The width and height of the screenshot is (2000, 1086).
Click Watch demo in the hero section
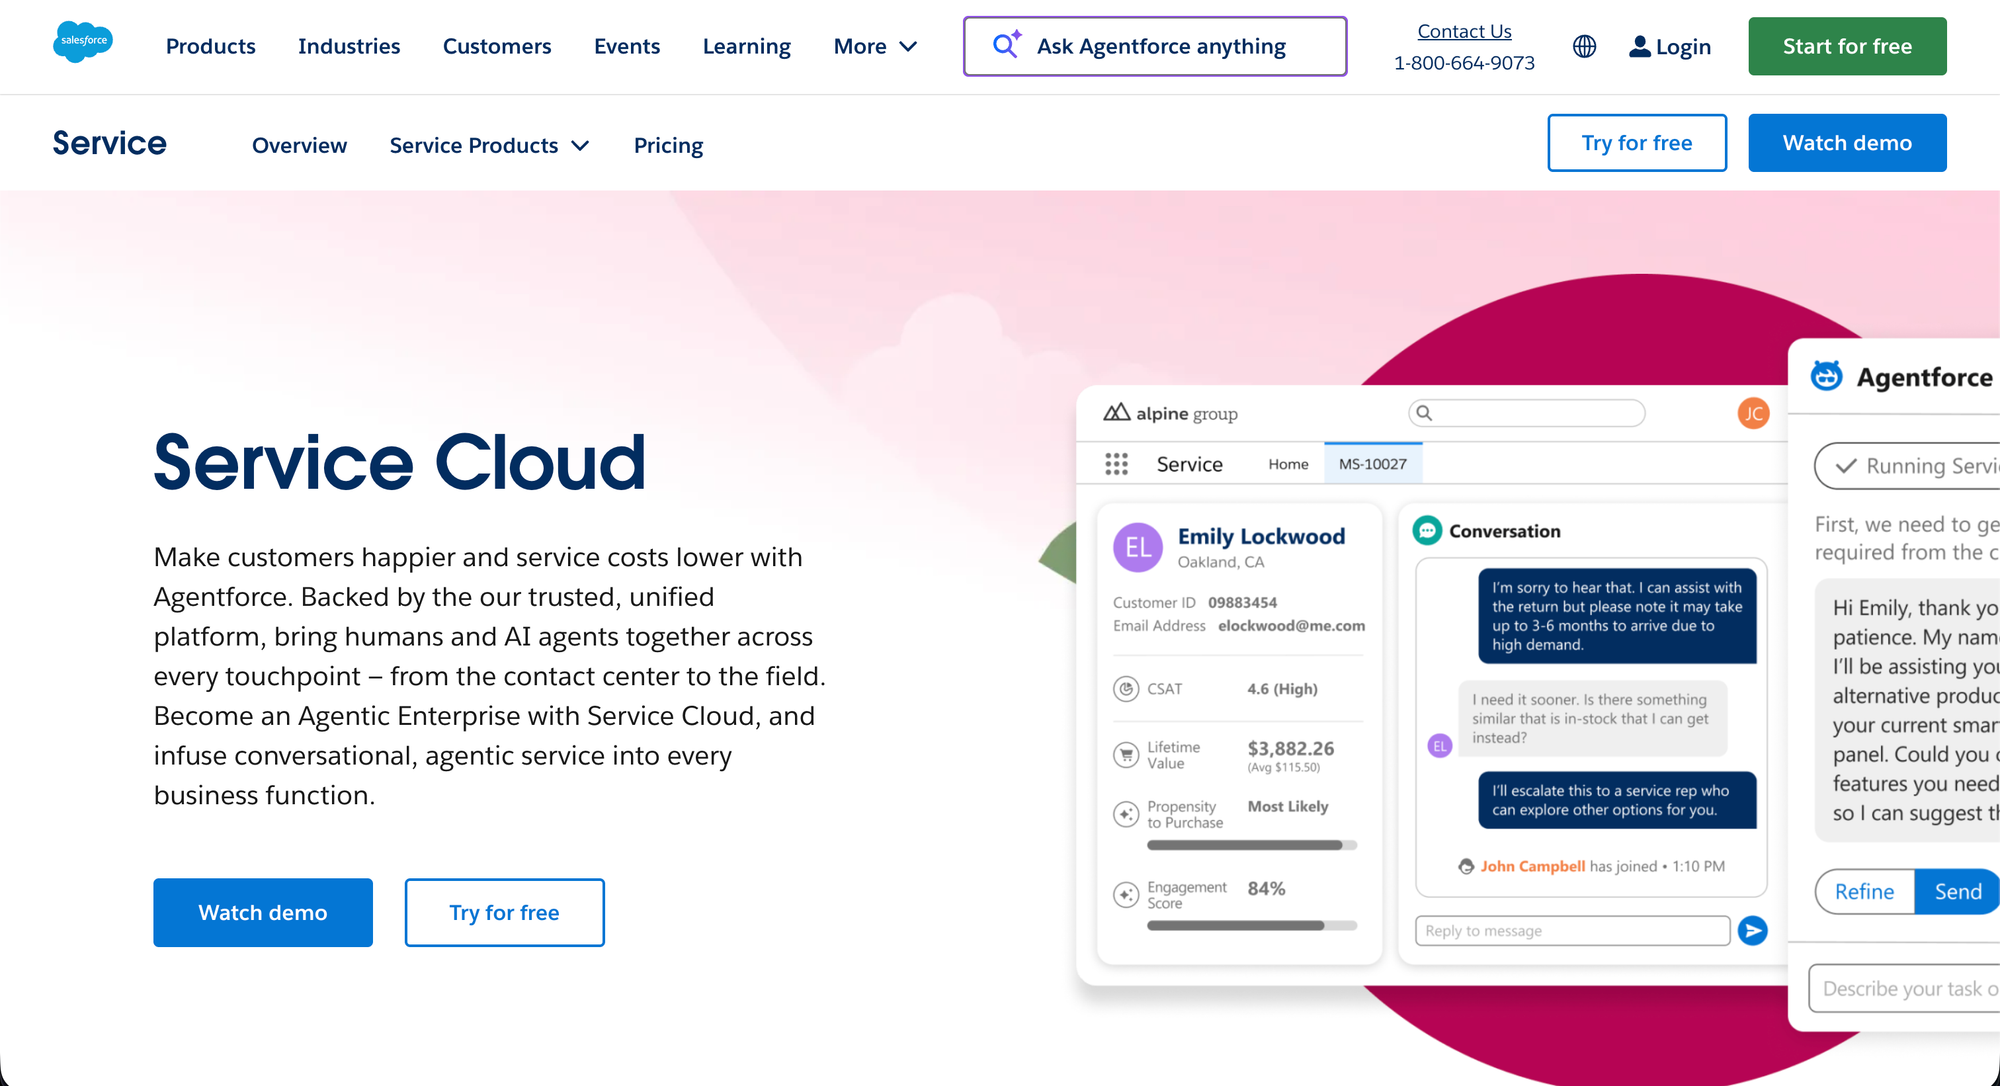click(262, 912)
